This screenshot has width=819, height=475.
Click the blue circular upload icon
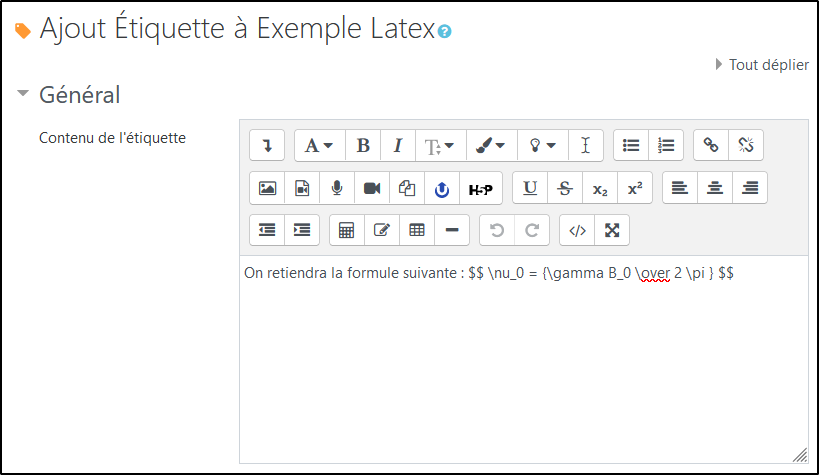coord(442,189)
